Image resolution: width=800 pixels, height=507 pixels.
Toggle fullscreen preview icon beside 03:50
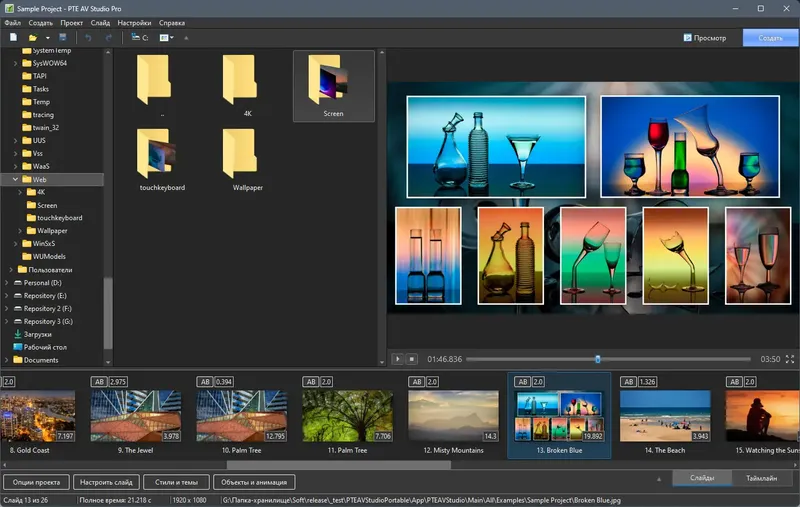tap(791, 358)
